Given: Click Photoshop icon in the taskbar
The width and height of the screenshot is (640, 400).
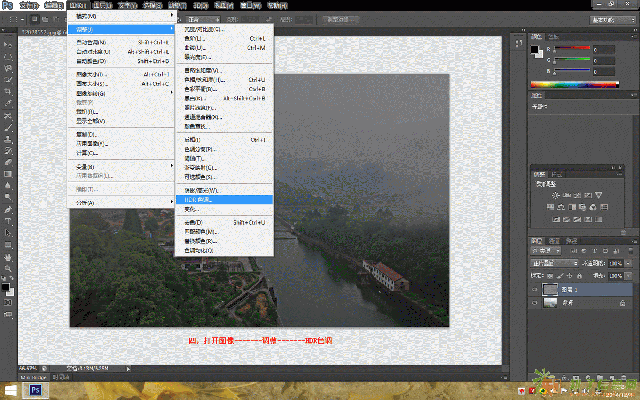Looking at the screenshot, I should [36, 390].
